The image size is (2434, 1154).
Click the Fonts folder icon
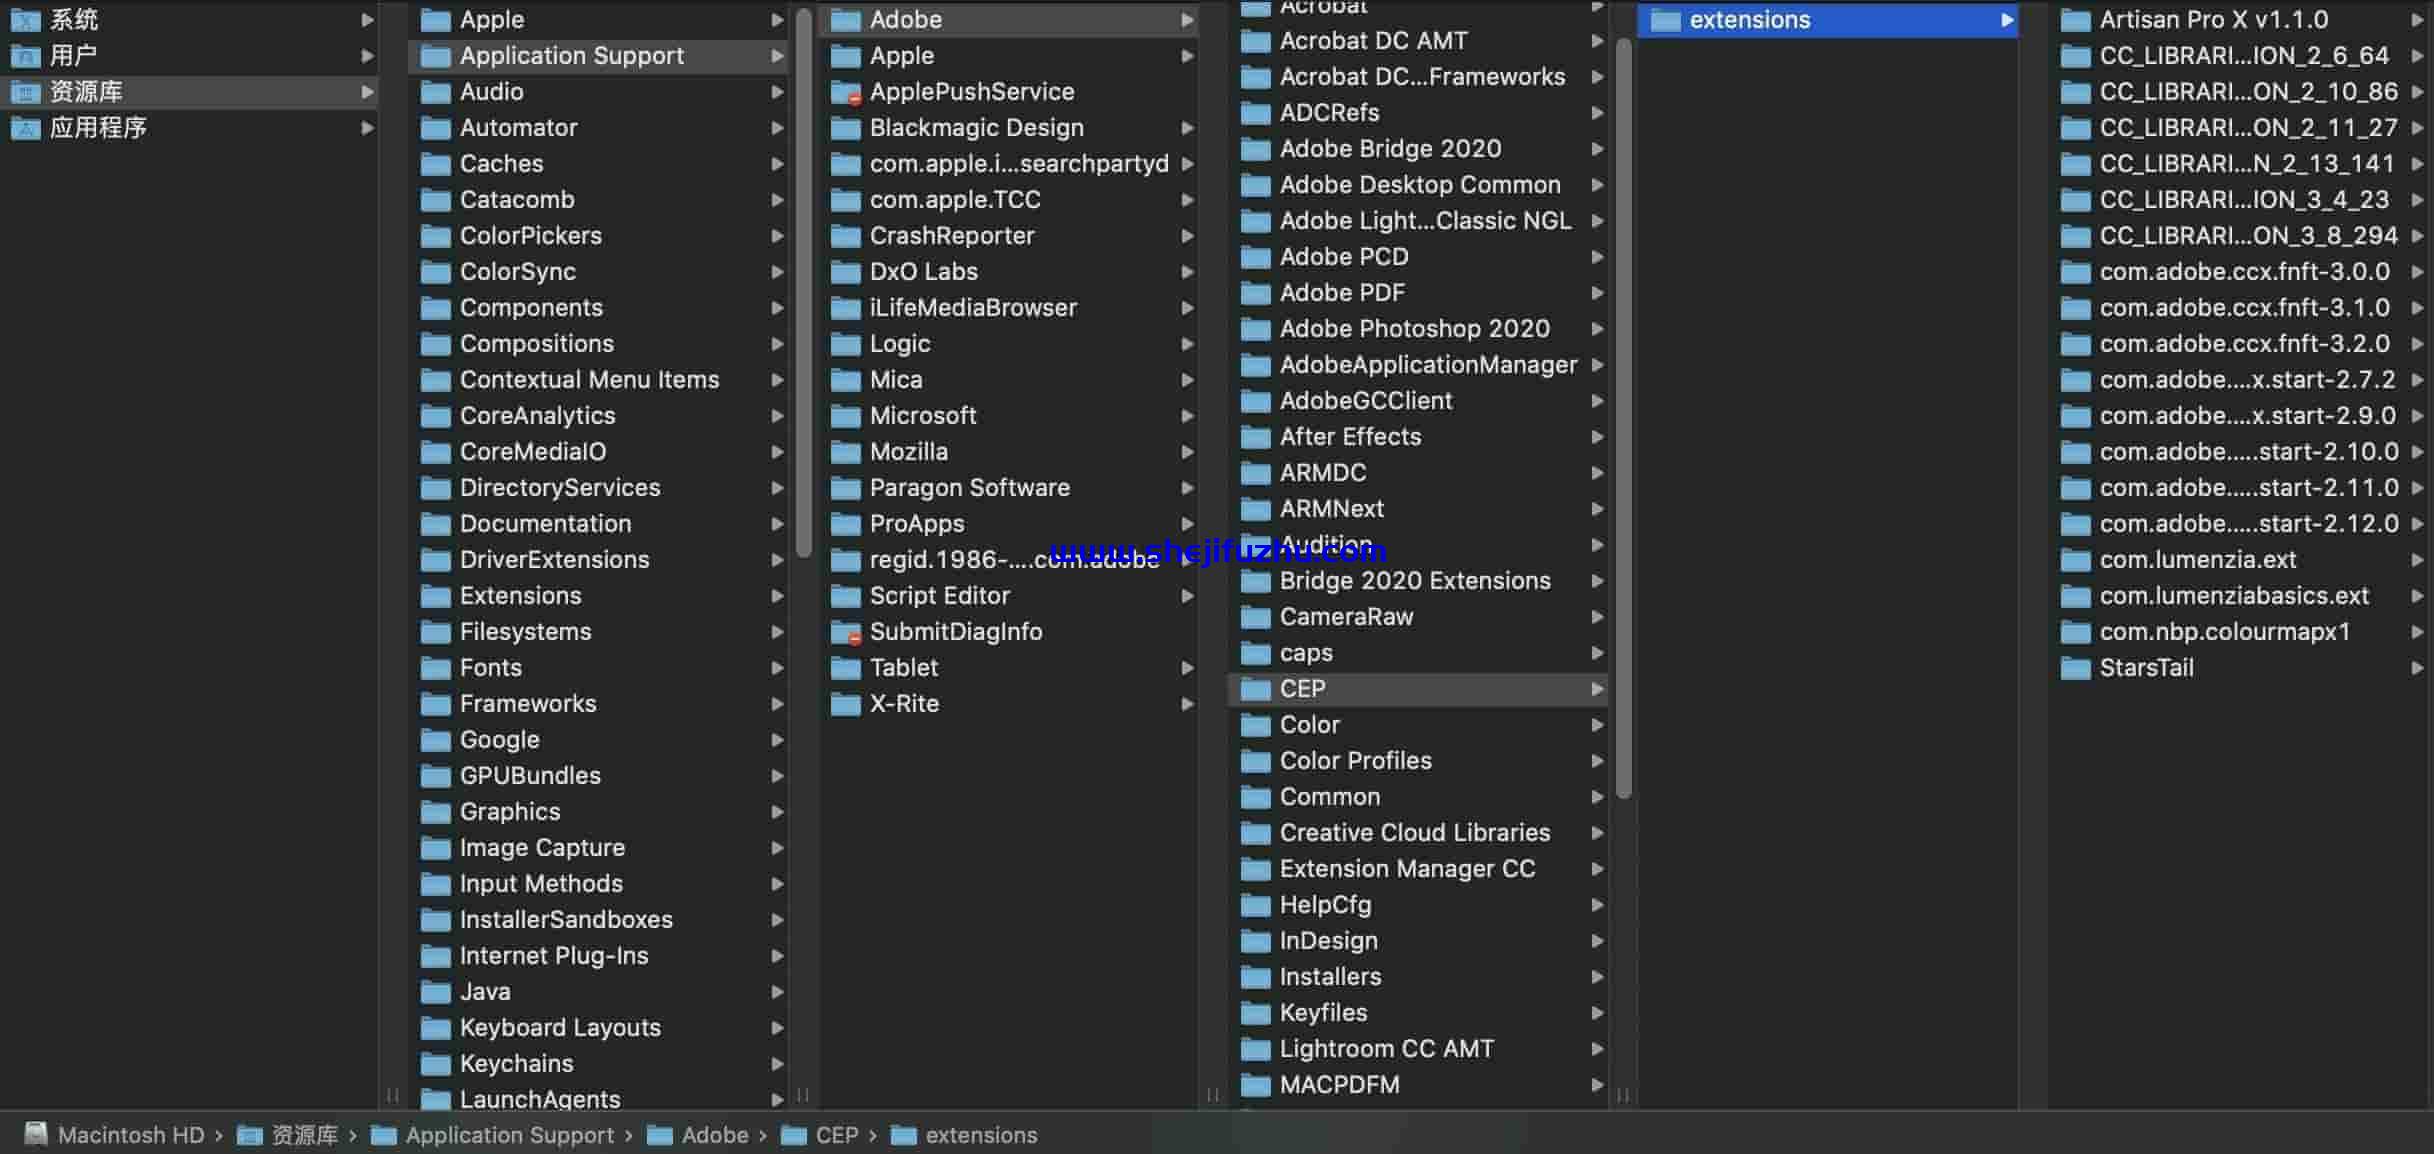[435, 668]
